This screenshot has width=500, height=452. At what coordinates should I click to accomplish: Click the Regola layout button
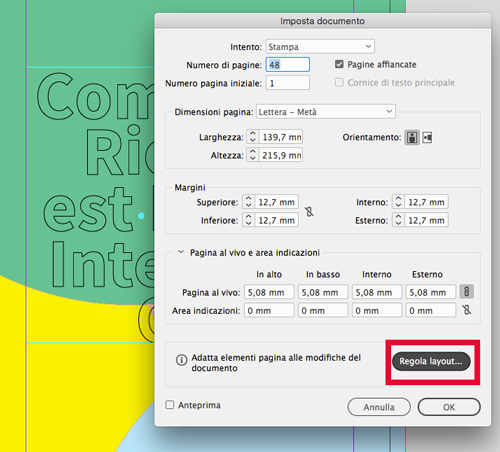tap(431, 361)
